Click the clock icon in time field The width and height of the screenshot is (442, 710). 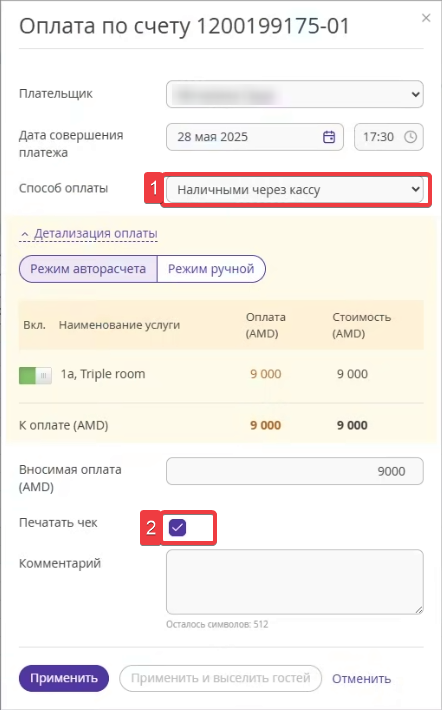[410, 137]
